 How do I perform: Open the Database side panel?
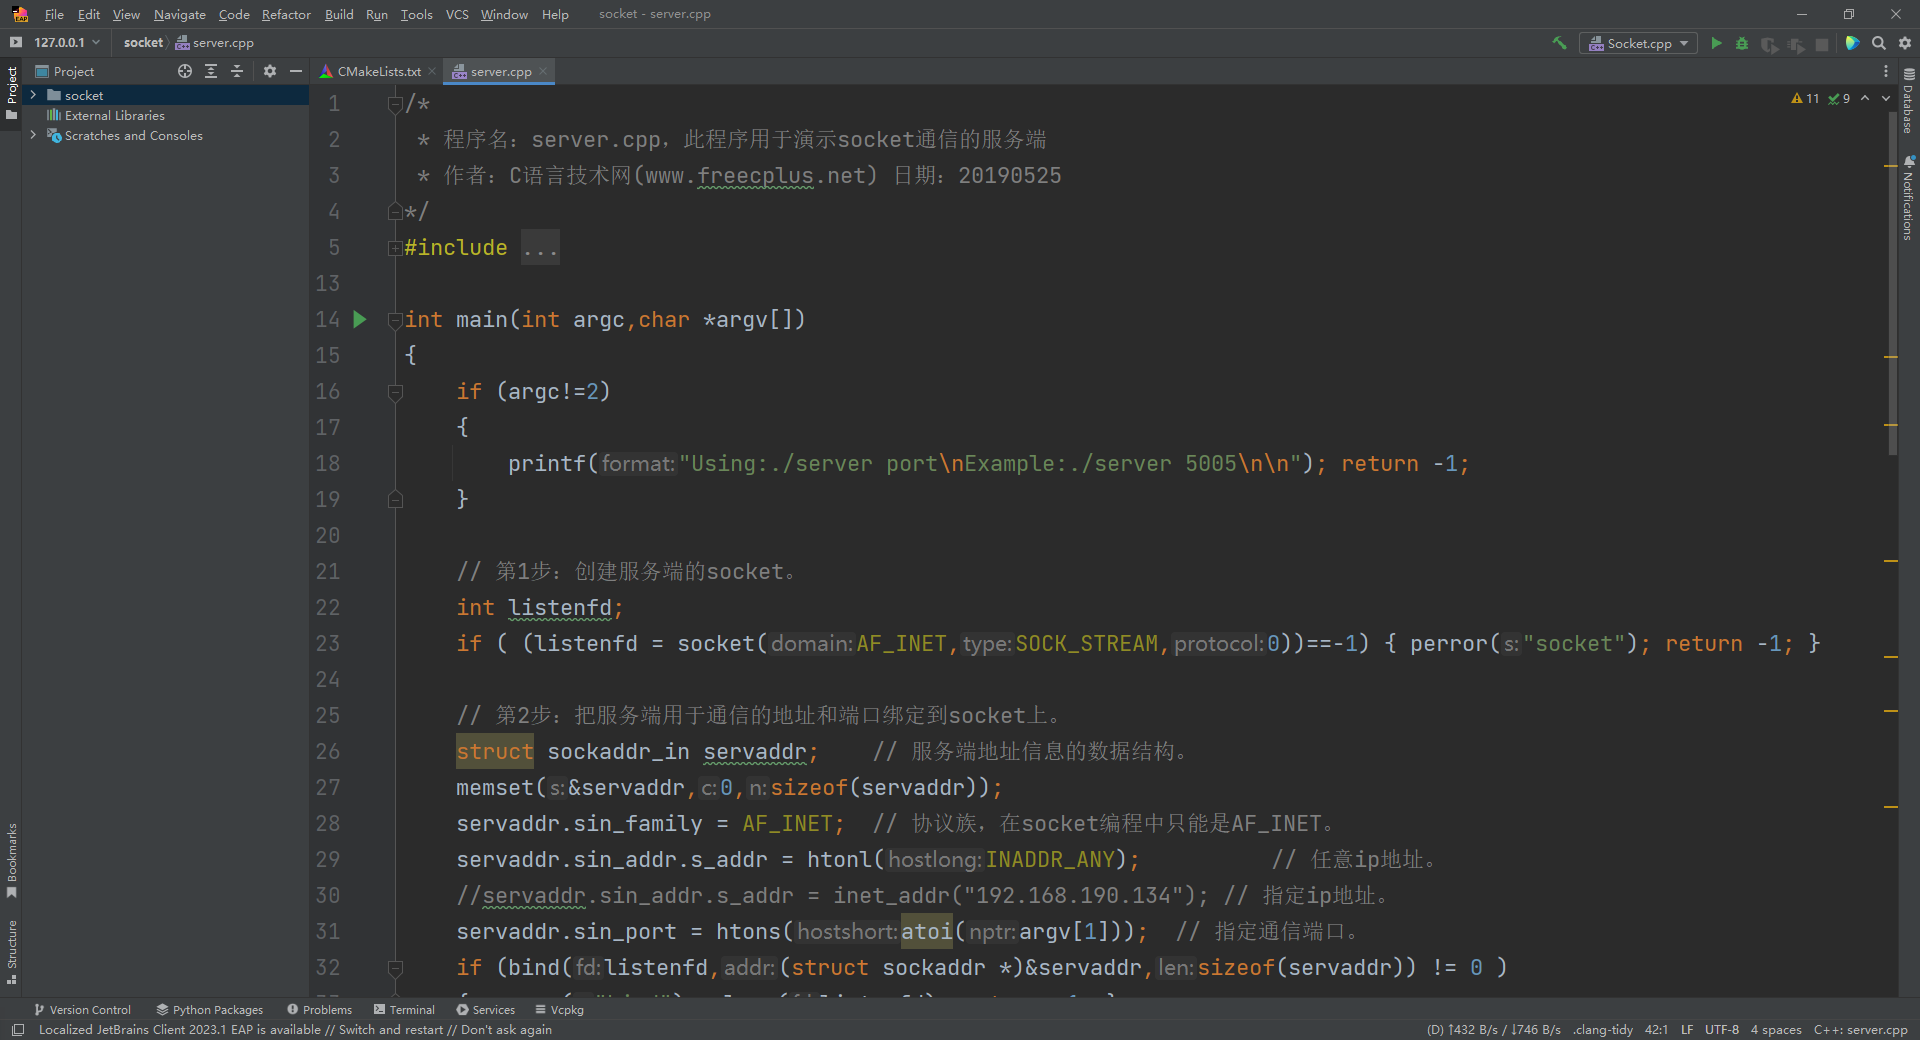1909,100
